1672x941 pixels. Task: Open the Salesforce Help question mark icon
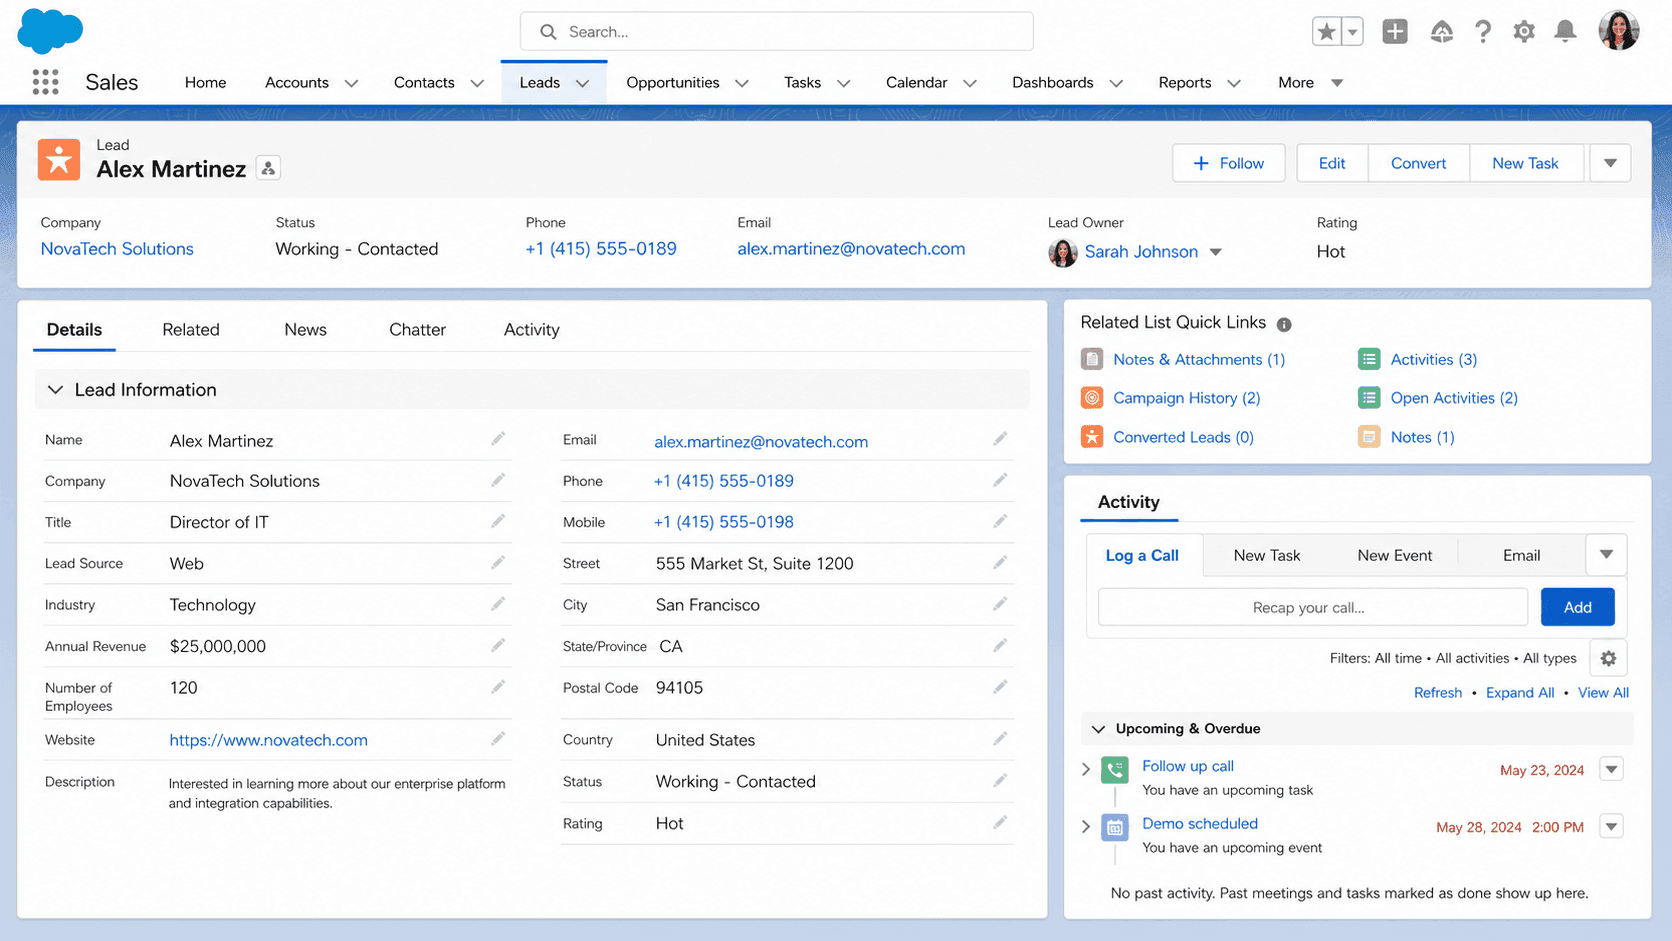point(1483,32)
